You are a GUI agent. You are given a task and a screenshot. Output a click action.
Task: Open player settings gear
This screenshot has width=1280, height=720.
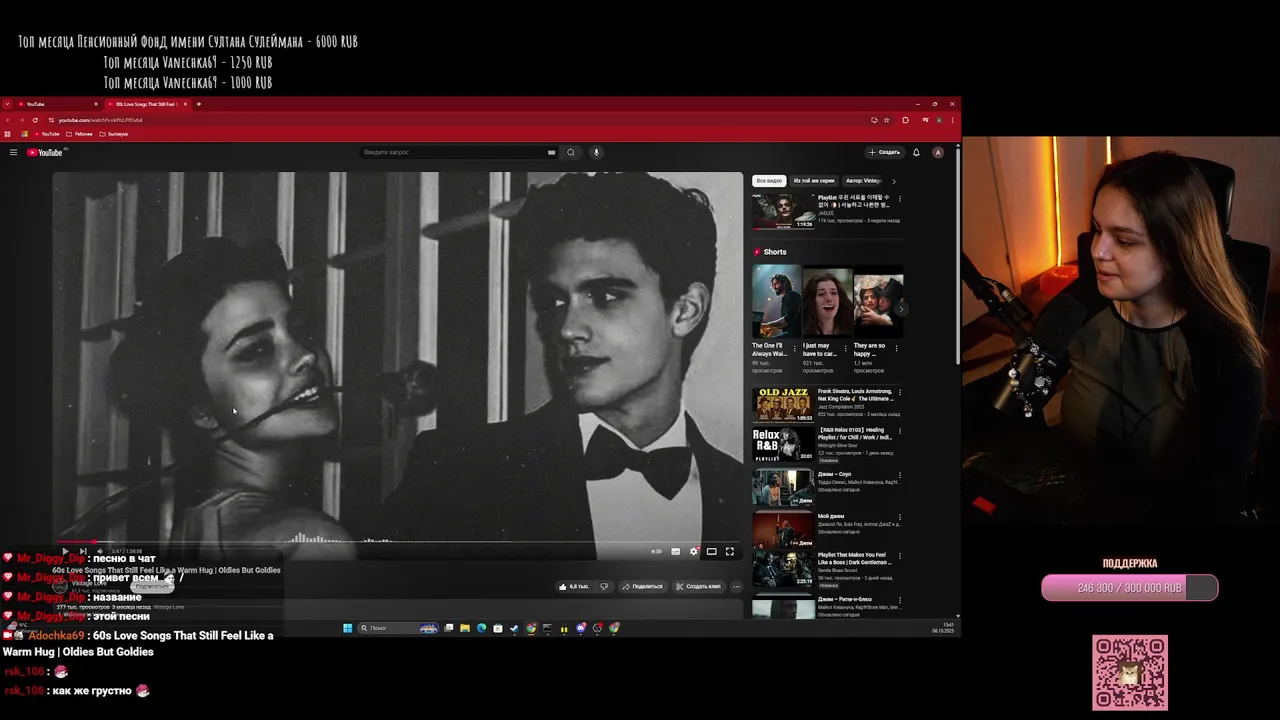tap(694, 551)
